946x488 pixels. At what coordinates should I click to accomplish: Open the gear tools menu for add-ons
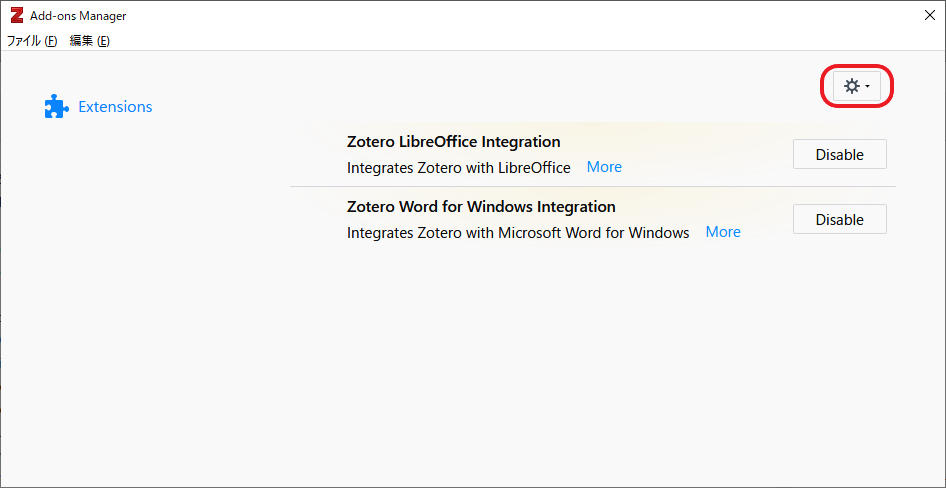click(856, 87)
